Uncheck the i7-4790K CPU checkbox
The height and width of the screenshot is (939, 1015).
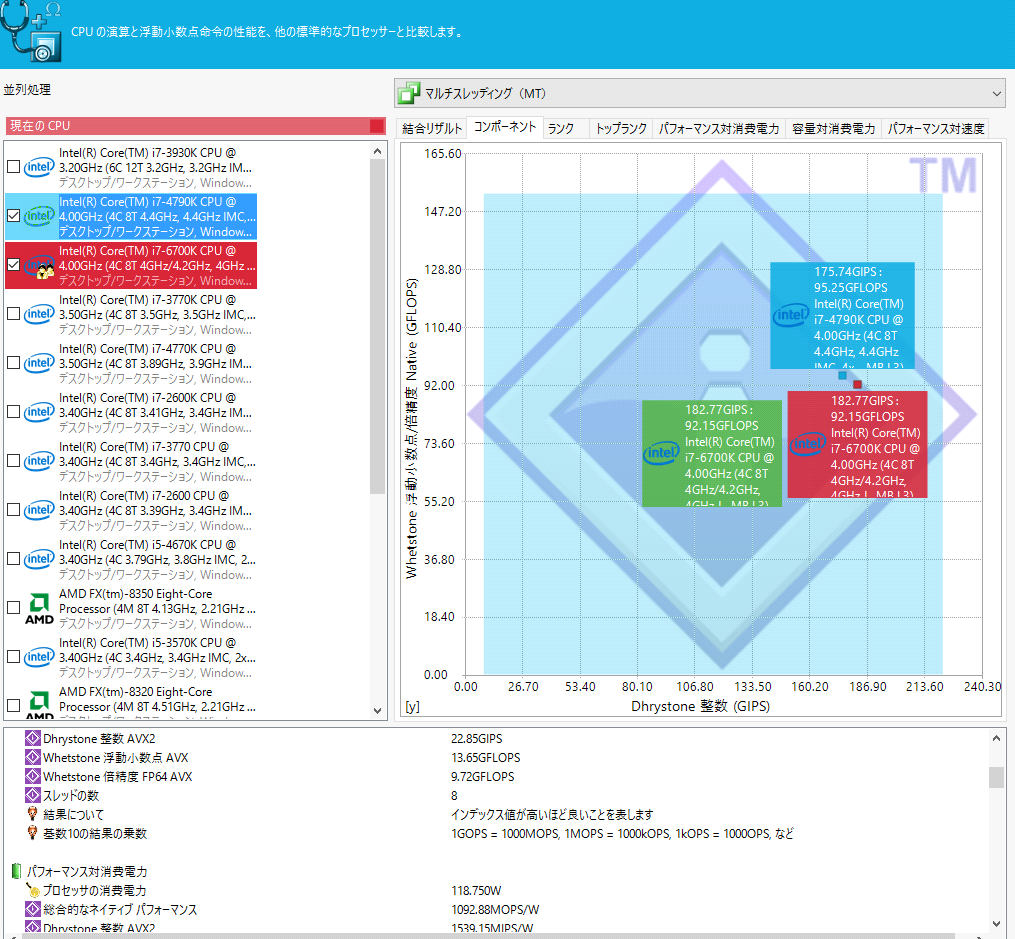[x=13, y=216]
